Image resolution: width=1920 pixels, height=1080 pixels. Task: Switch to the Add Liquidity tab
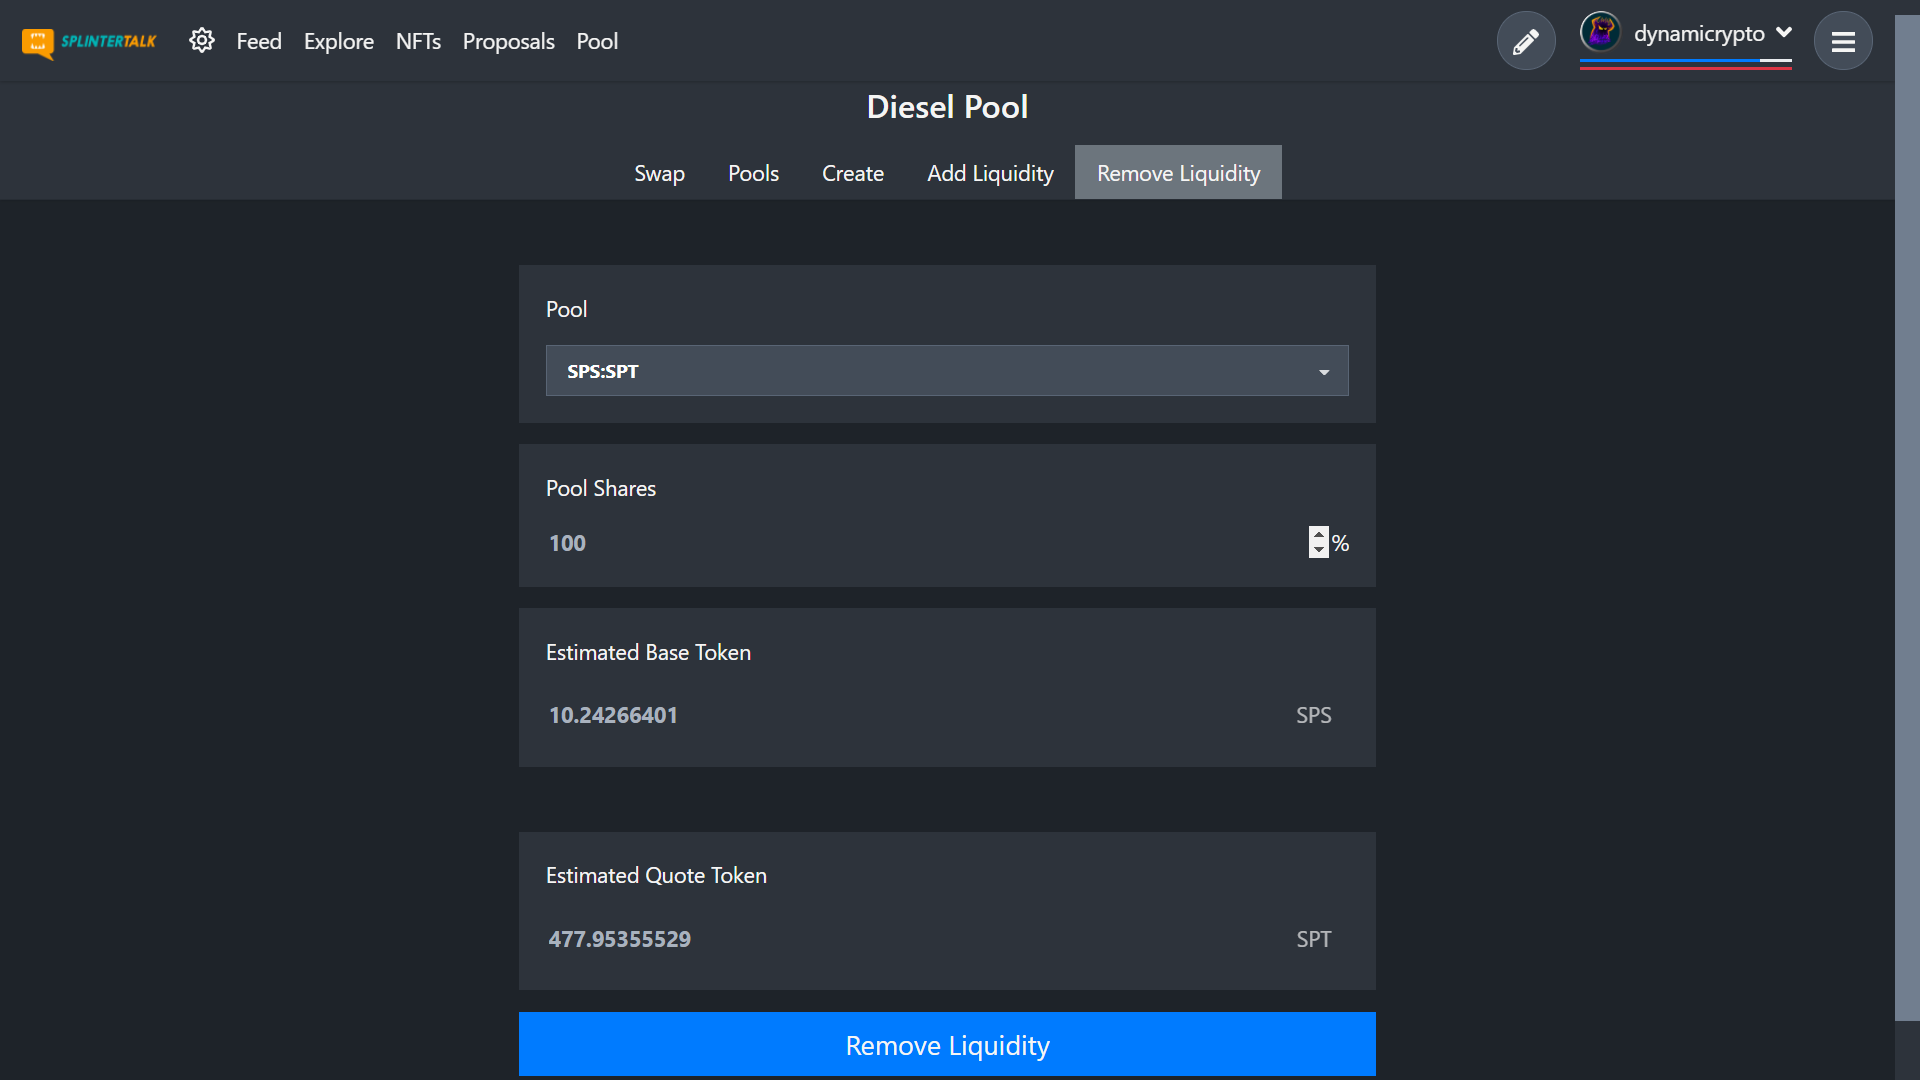point(990,173)
